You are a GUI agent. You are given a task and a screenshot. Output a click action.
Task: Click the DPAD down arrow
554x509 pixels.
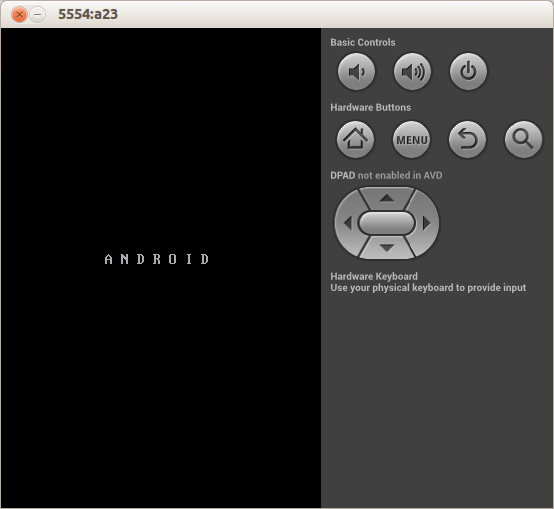pyautogui.click(x=387, y=248)
